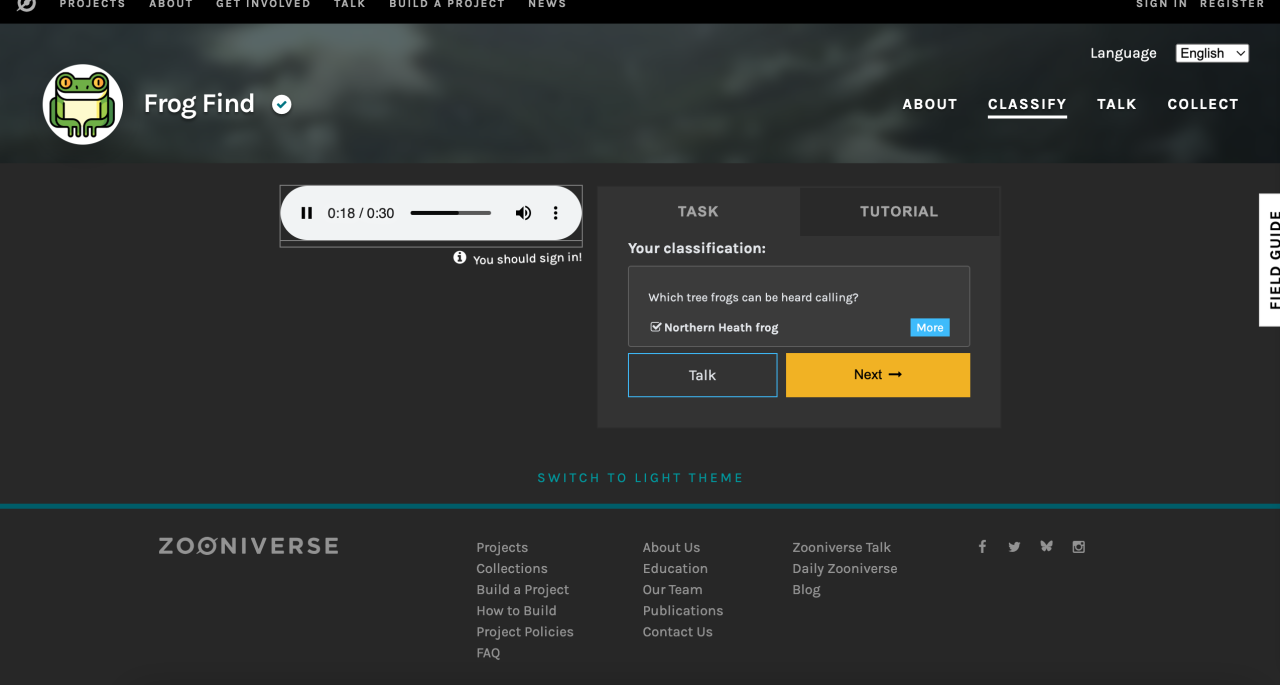Open News in top navigation
Viewport: 1280px width, 685px height.
(x=547, y=4)
